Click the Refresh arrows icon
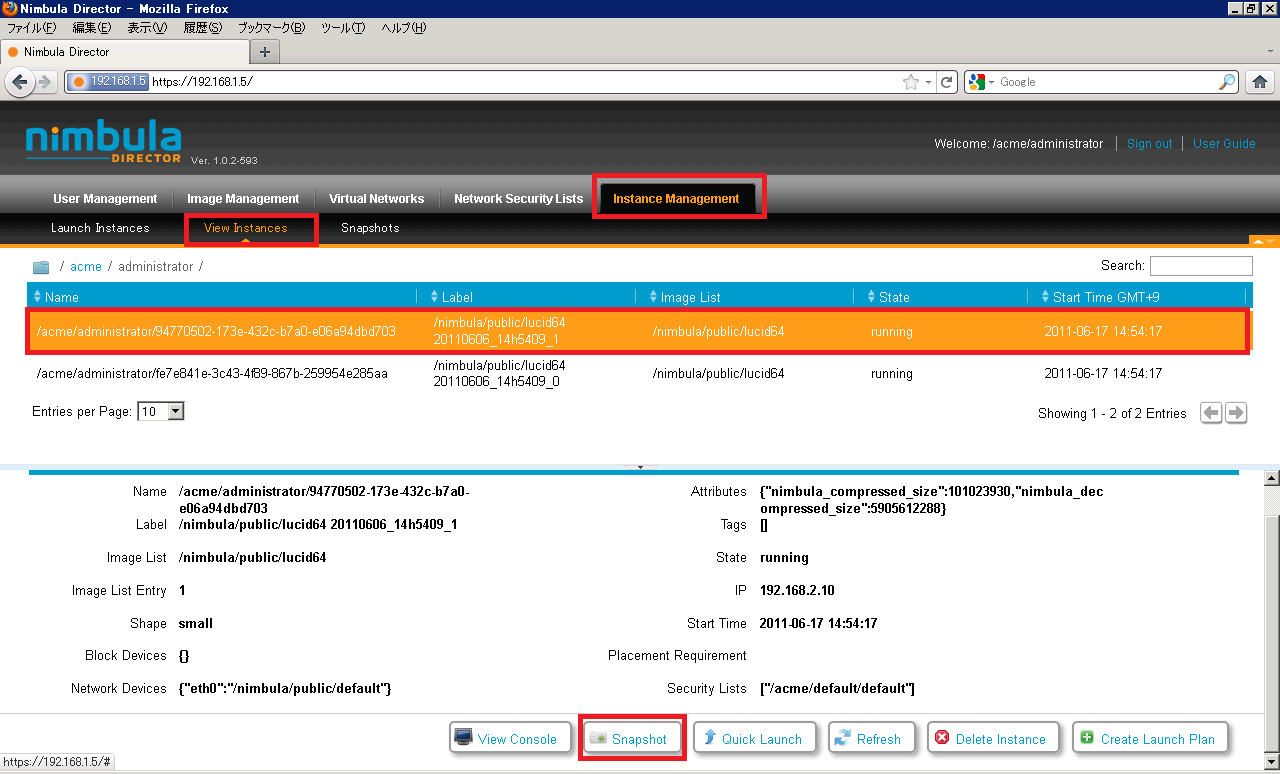This screenshot has height=774, width=1280. (842, 738)
